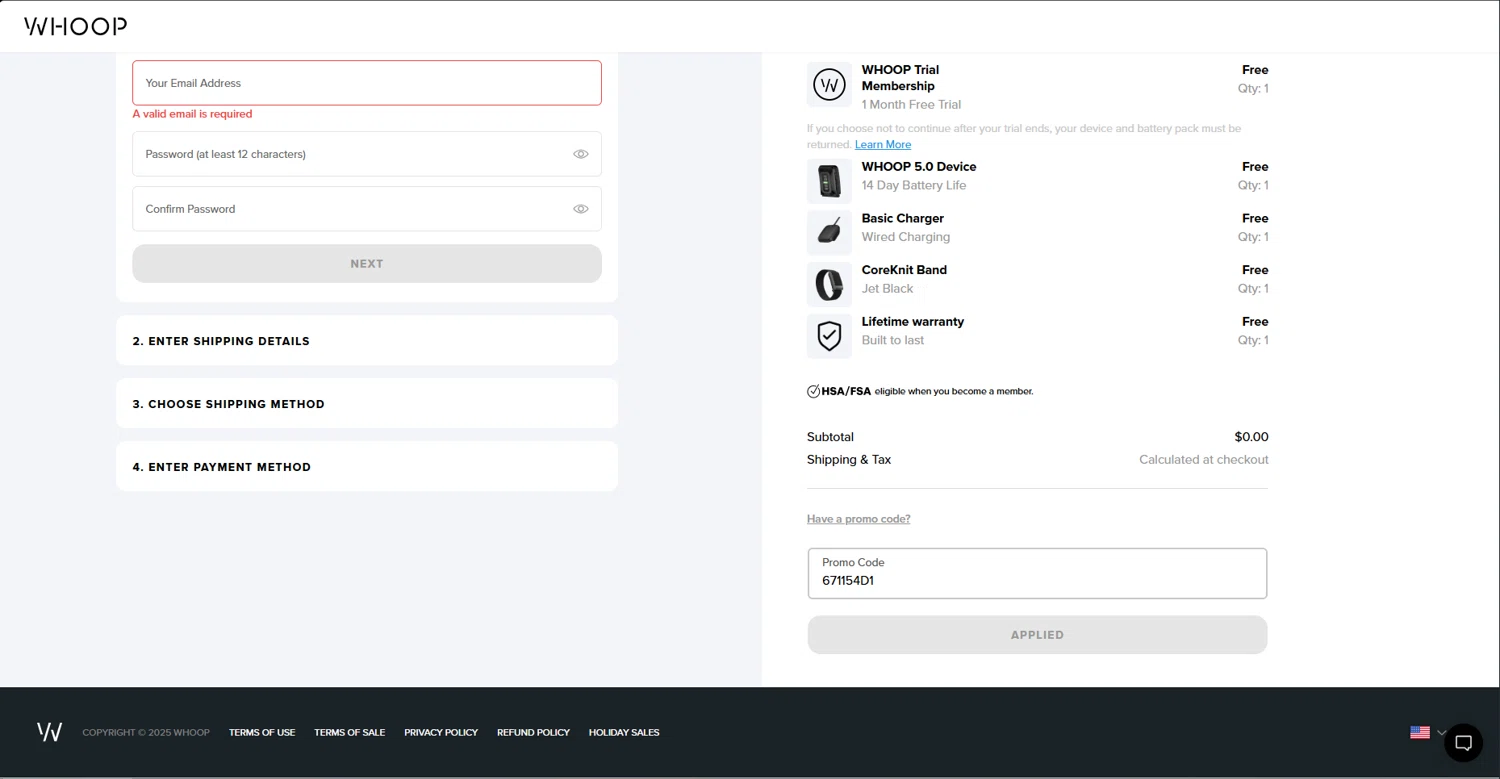Click the 'Copyright © 2025 WHOOP' text

coord(146,733)
